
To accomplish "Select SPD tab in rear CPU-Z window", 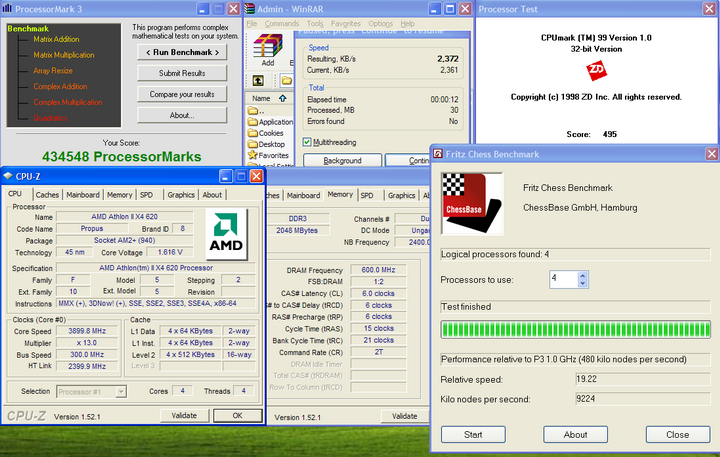I will pyautogui.click(x=367, y=195).
